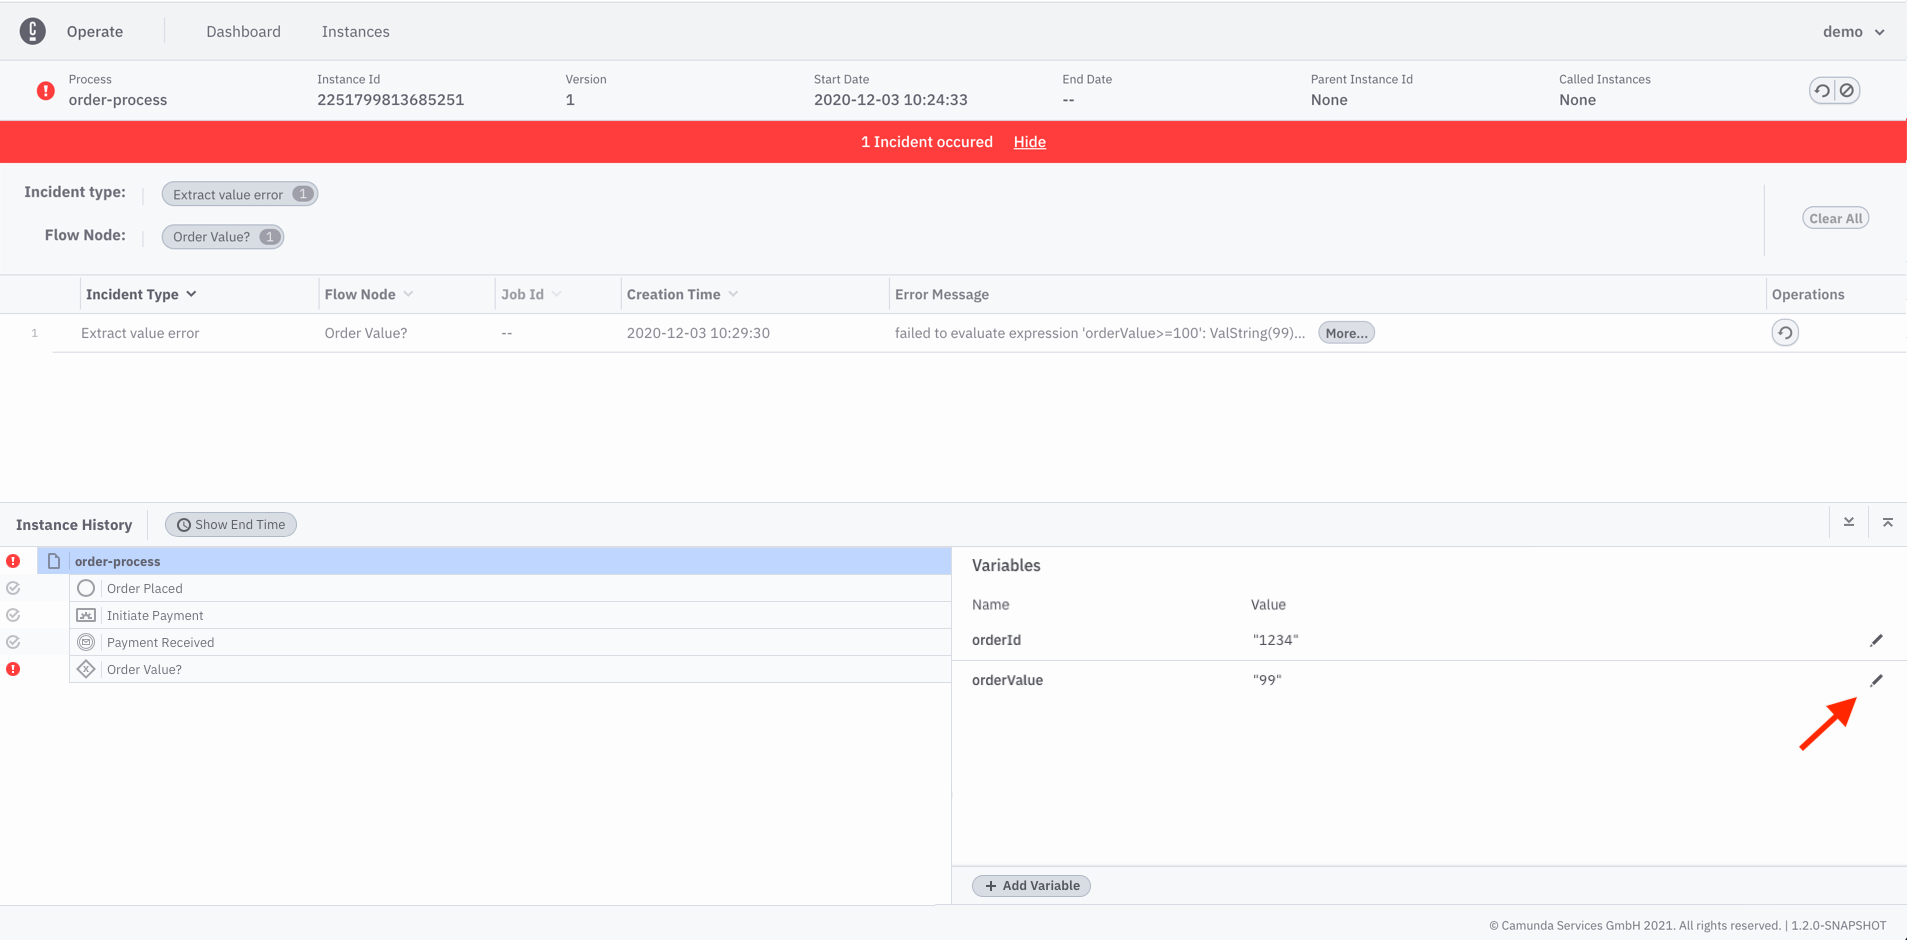This screenshot has width=1907, height=940.
Task: Edit the orderId variable pencil icon
Action: point(1876,640)
